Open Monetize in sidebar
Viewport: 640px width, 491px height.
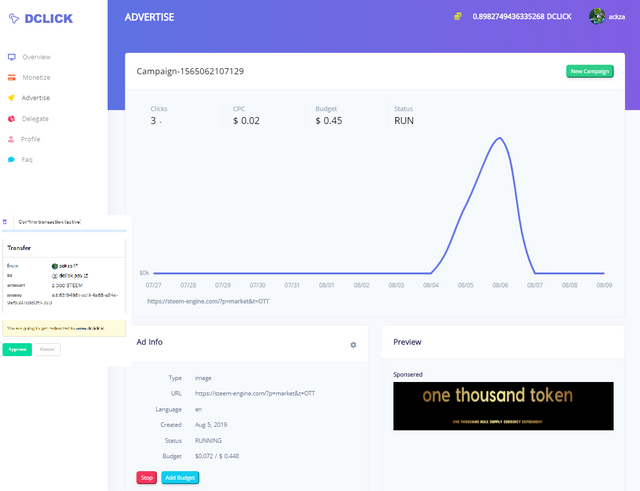36,78
